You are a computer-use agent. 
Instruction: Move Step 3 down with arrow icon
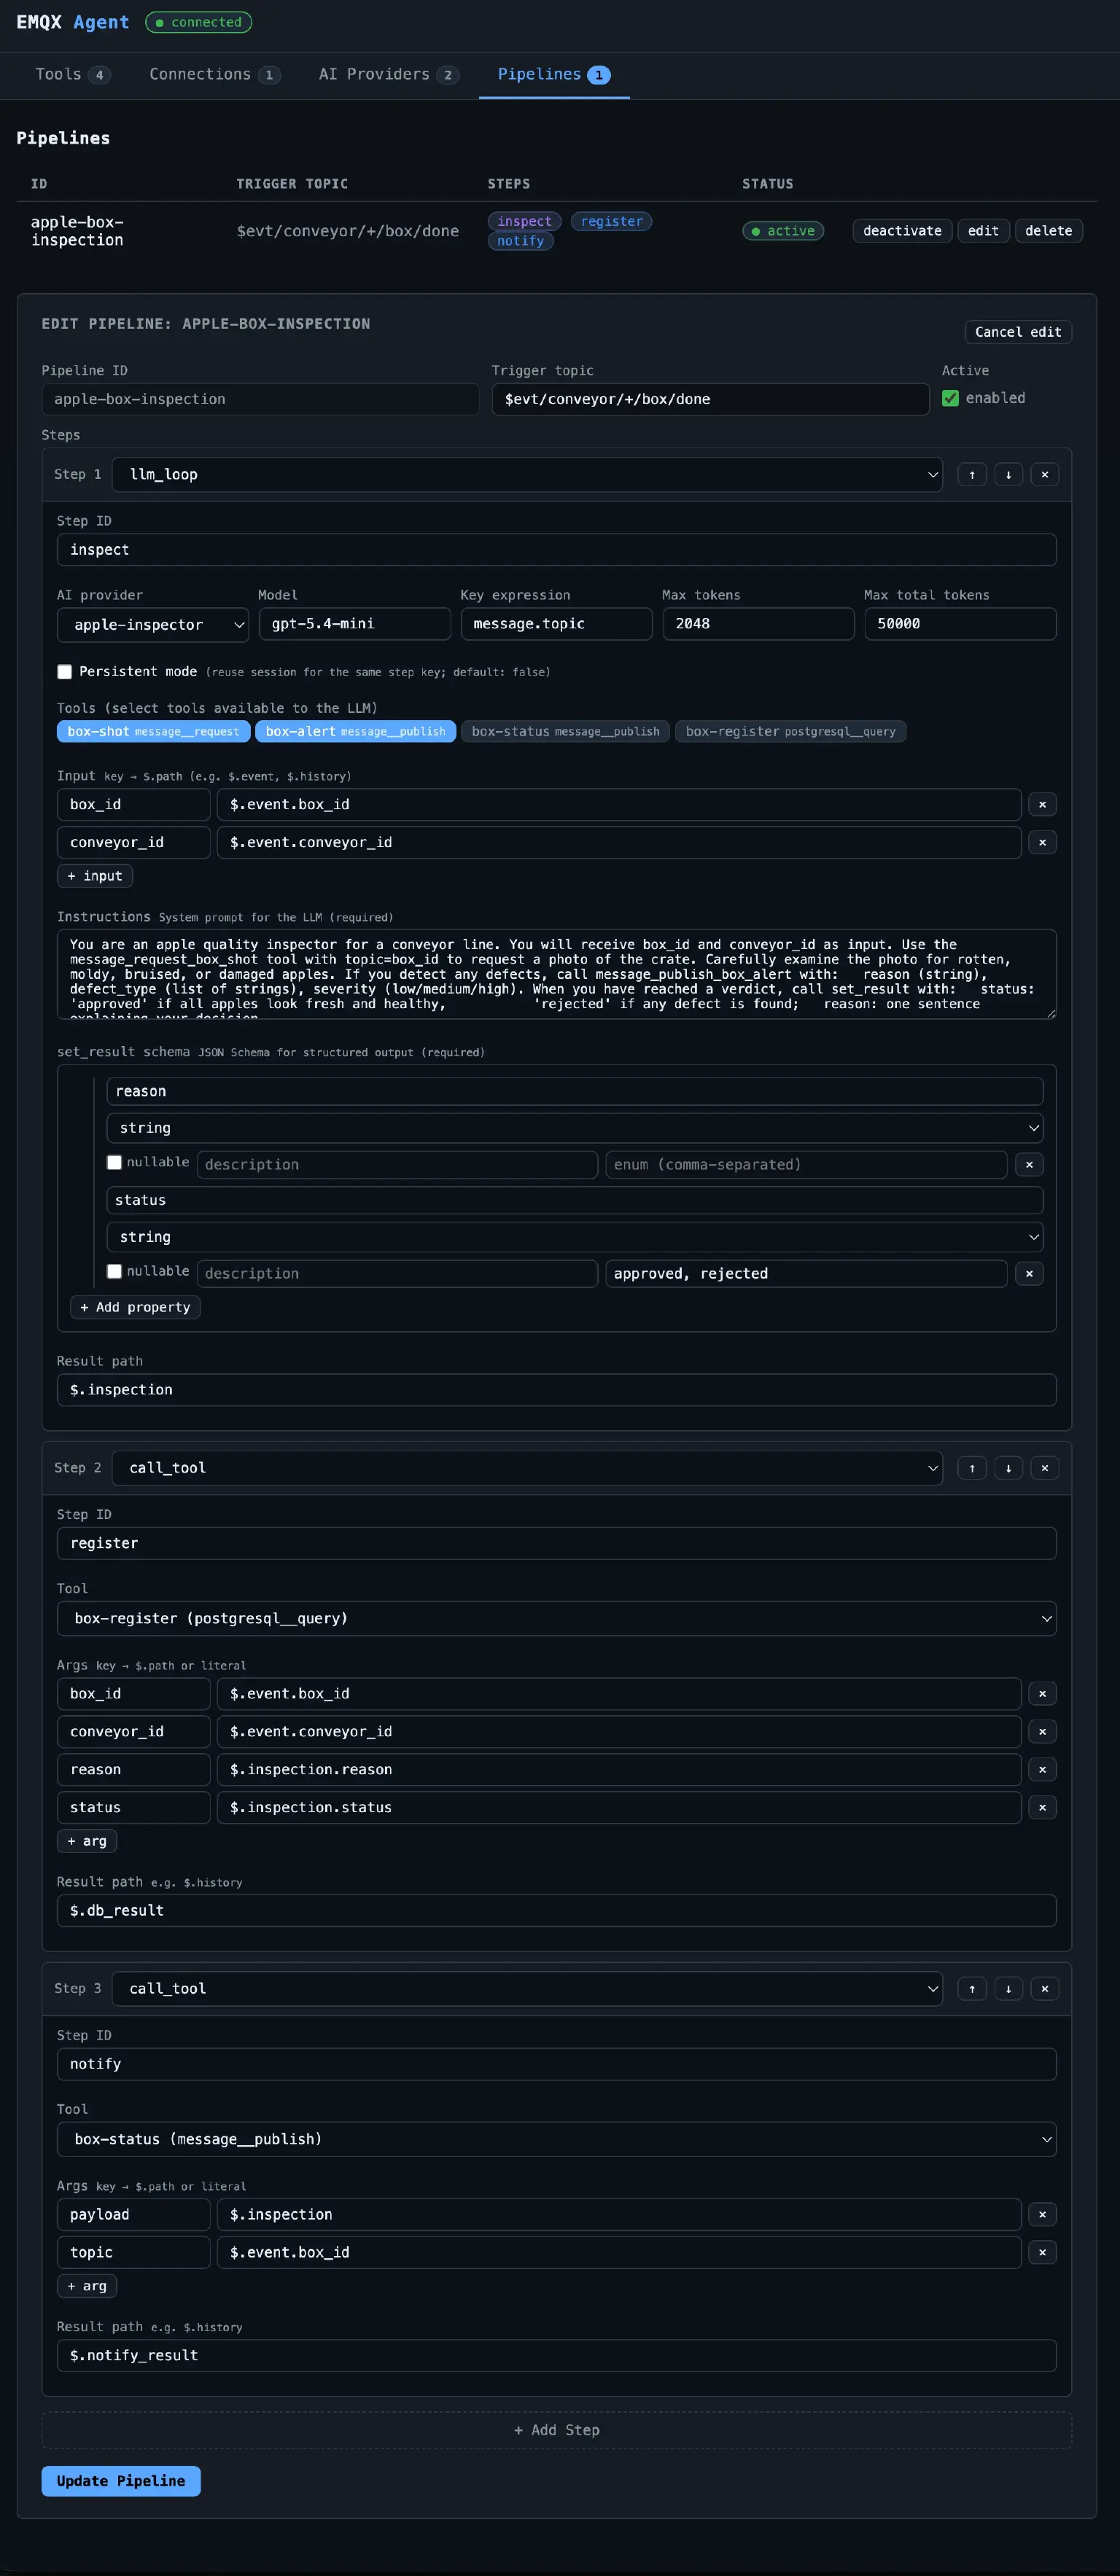click(1008, 1989)
